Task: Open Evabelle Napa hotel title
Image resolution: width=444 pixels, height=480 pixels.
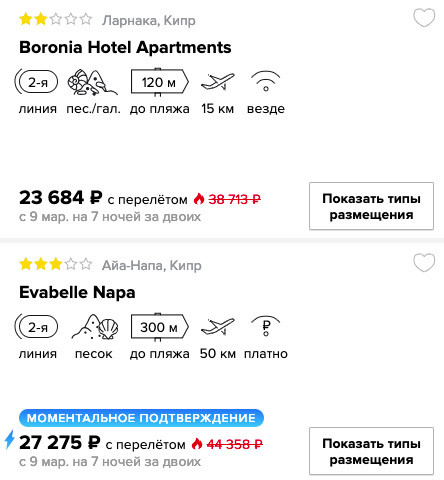Action: (x=77, y=292)
